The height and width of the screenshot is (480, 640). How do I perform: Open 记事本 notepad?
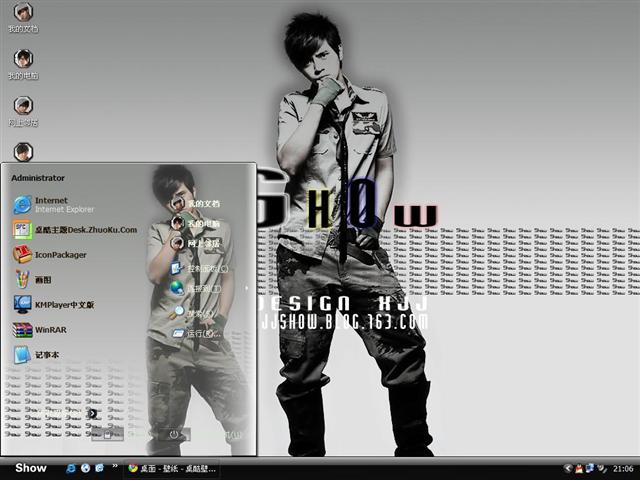48,355
